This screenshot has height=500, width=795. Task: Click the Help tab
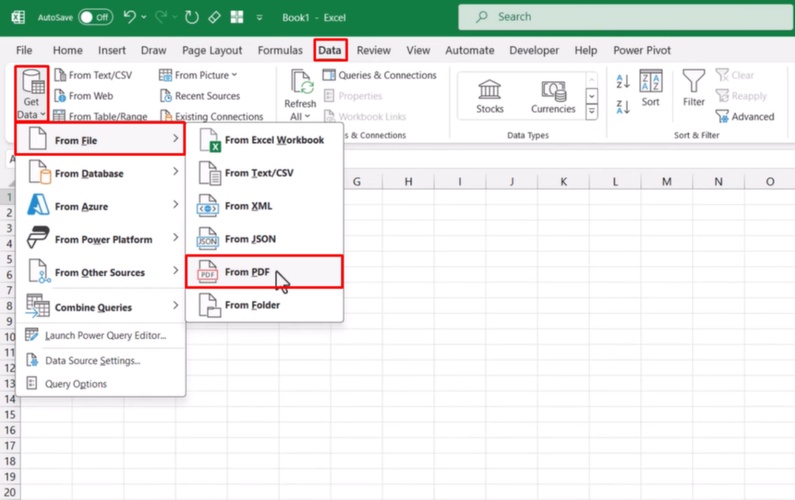[x=586, y=50]
